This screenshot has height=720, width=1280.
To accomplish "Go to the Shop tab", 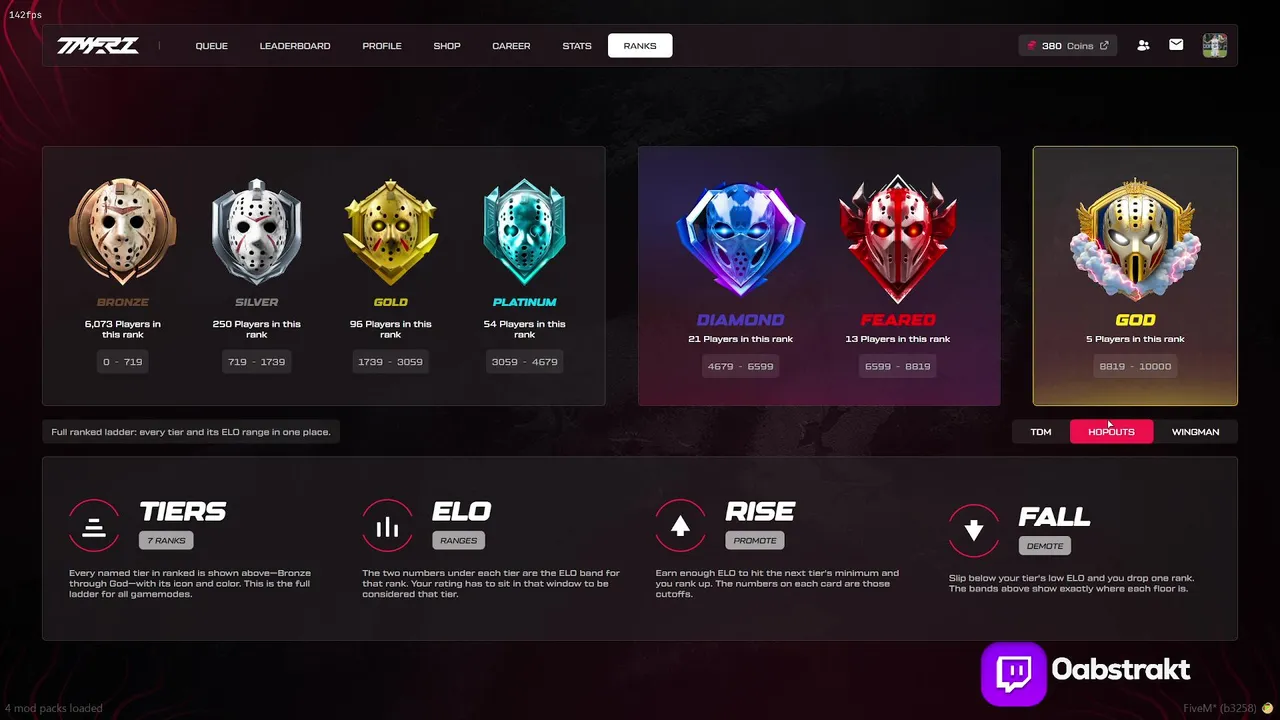I will (x=447, y=46).
